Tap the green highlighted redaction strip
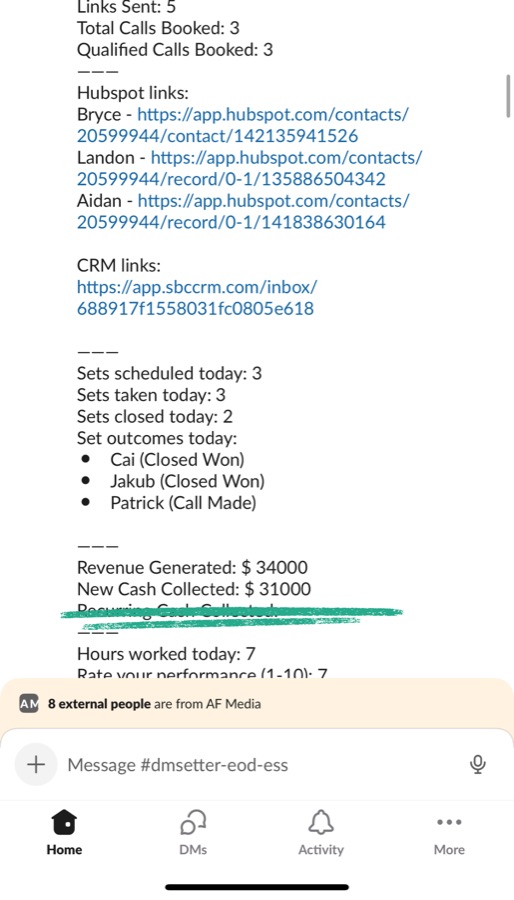Screen dimensions: 514x900 click(x=232, y=616)
